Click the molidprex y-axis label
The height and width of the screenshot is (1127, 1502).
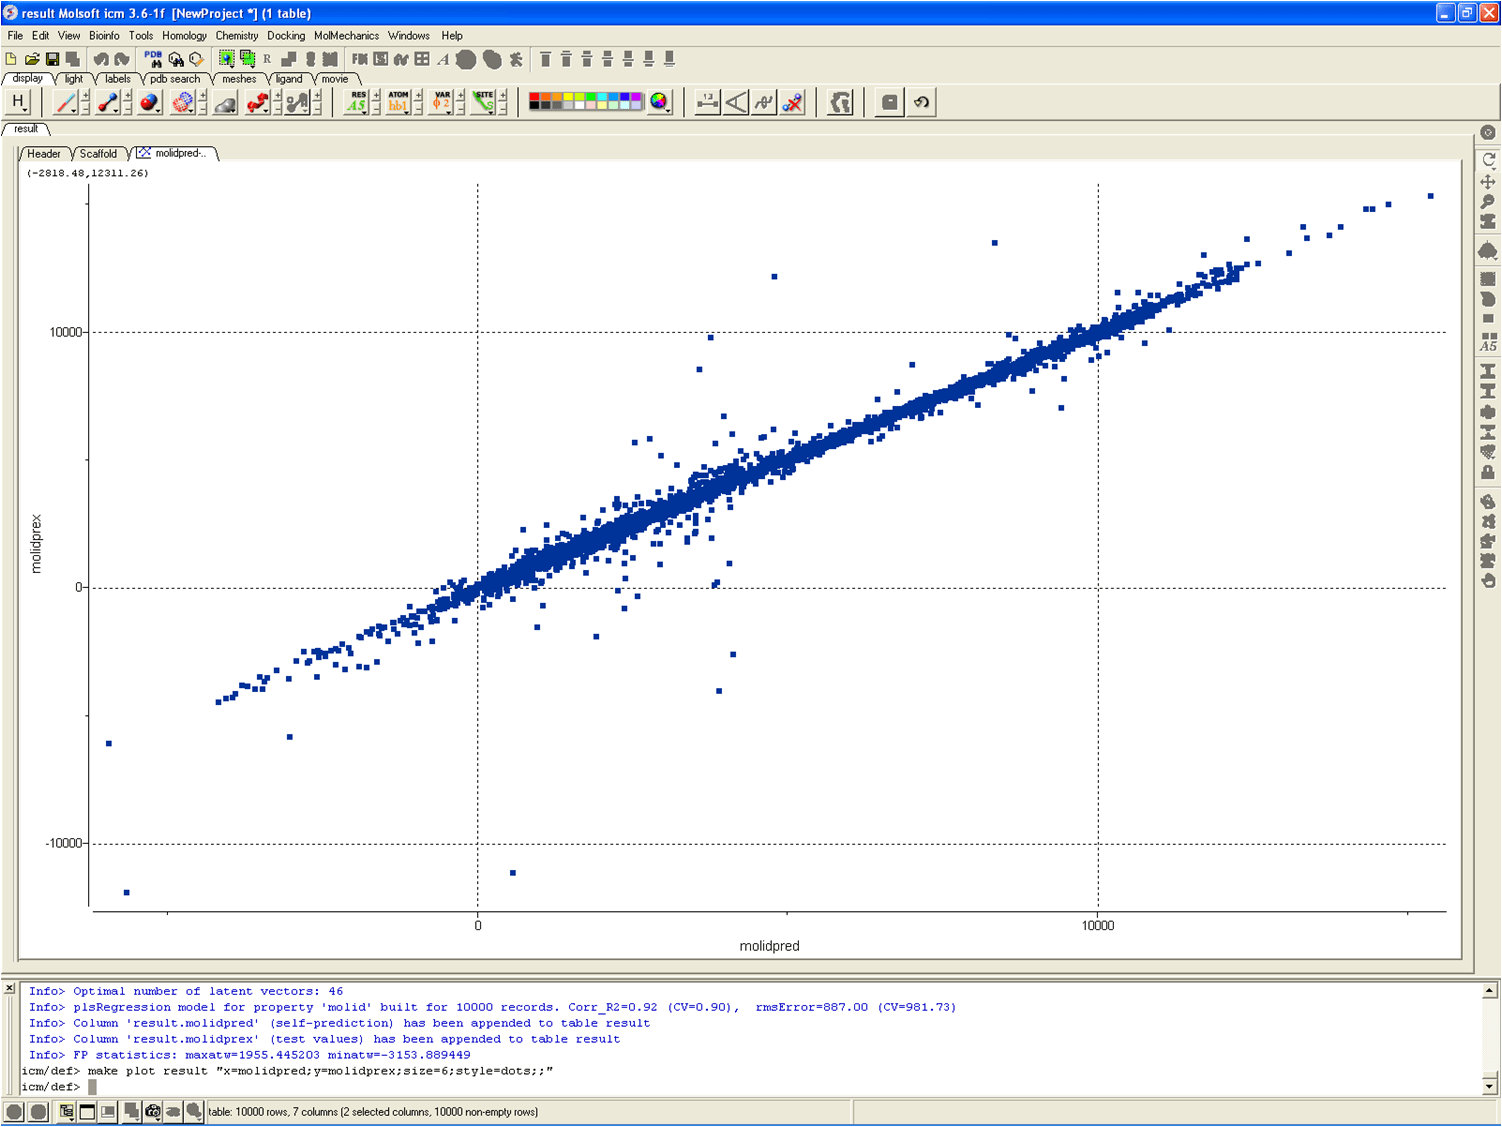pos(37,544)
